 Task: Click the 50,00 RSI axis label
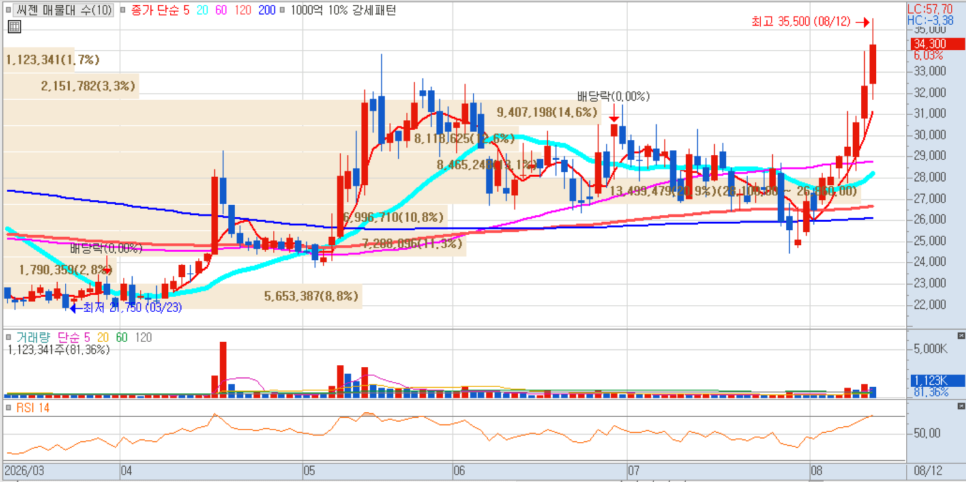tap(928, 433)
